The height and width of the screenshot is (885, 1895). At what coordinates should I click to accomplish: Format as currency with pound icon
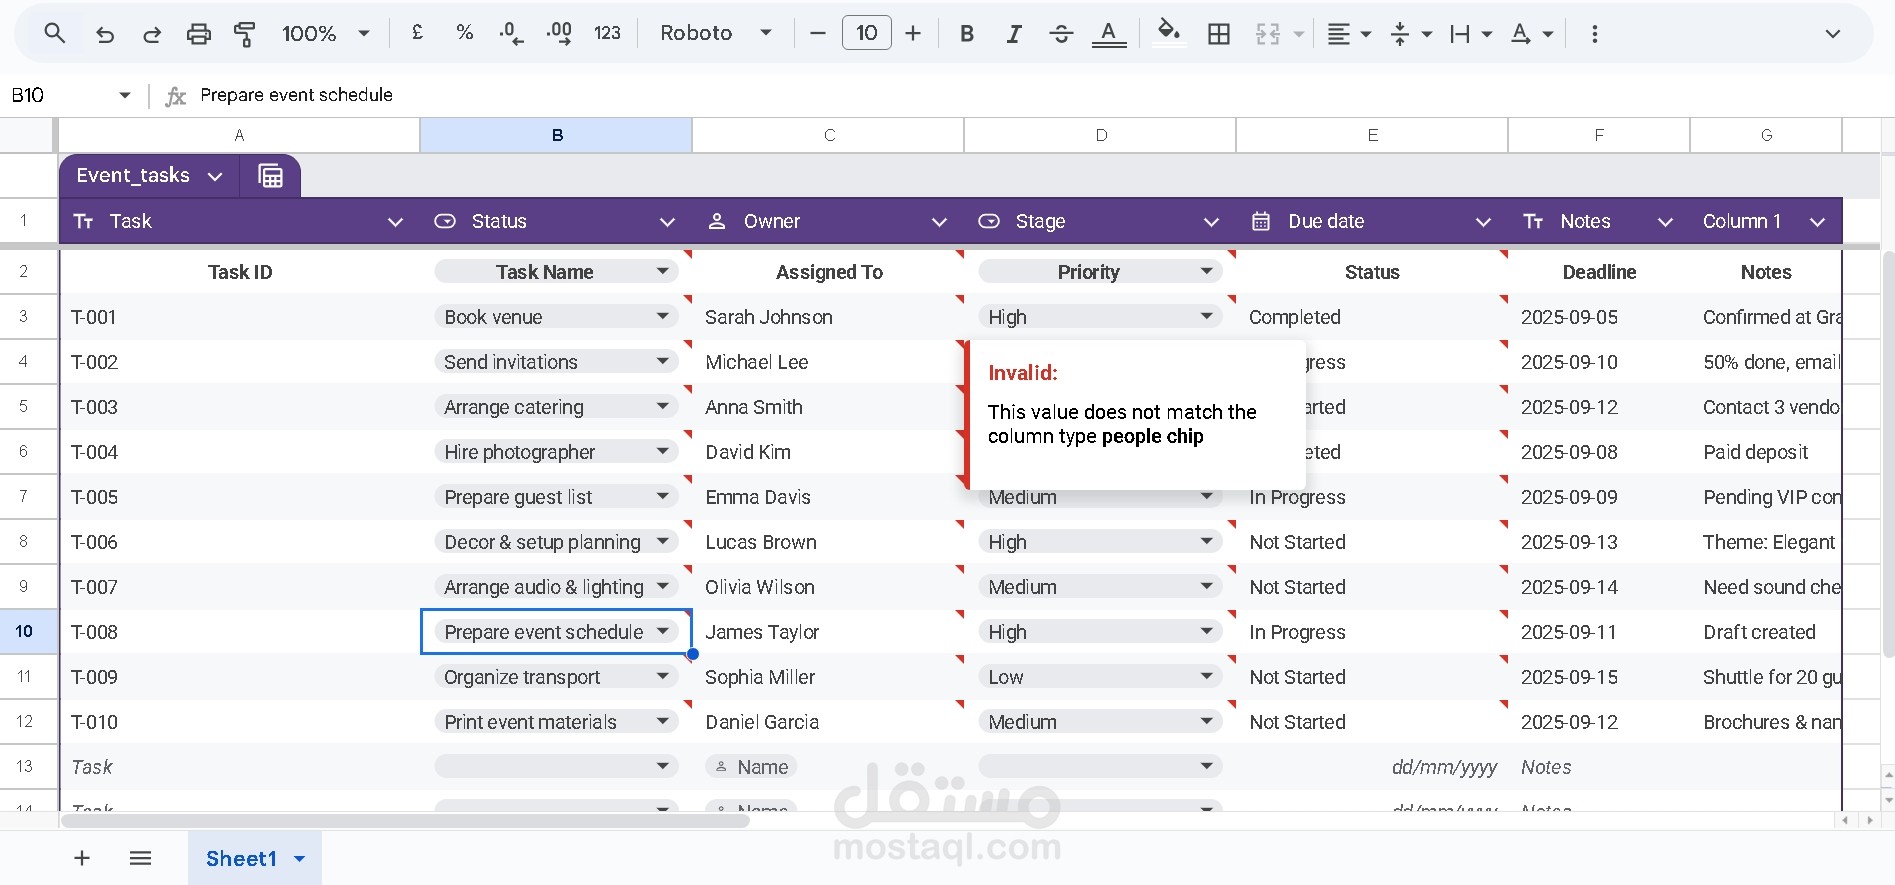point(417,33)
